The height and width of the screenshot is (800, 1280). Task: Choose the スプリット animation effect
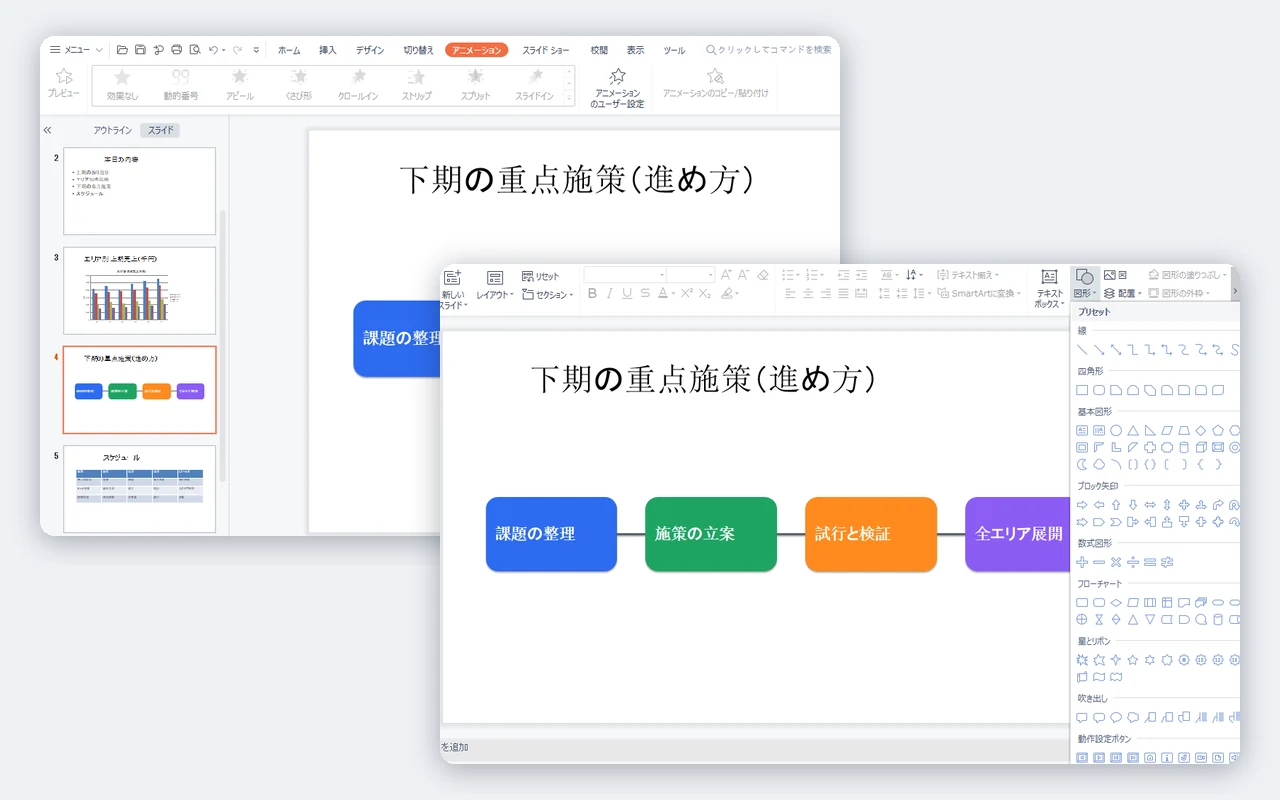point(476,85)
